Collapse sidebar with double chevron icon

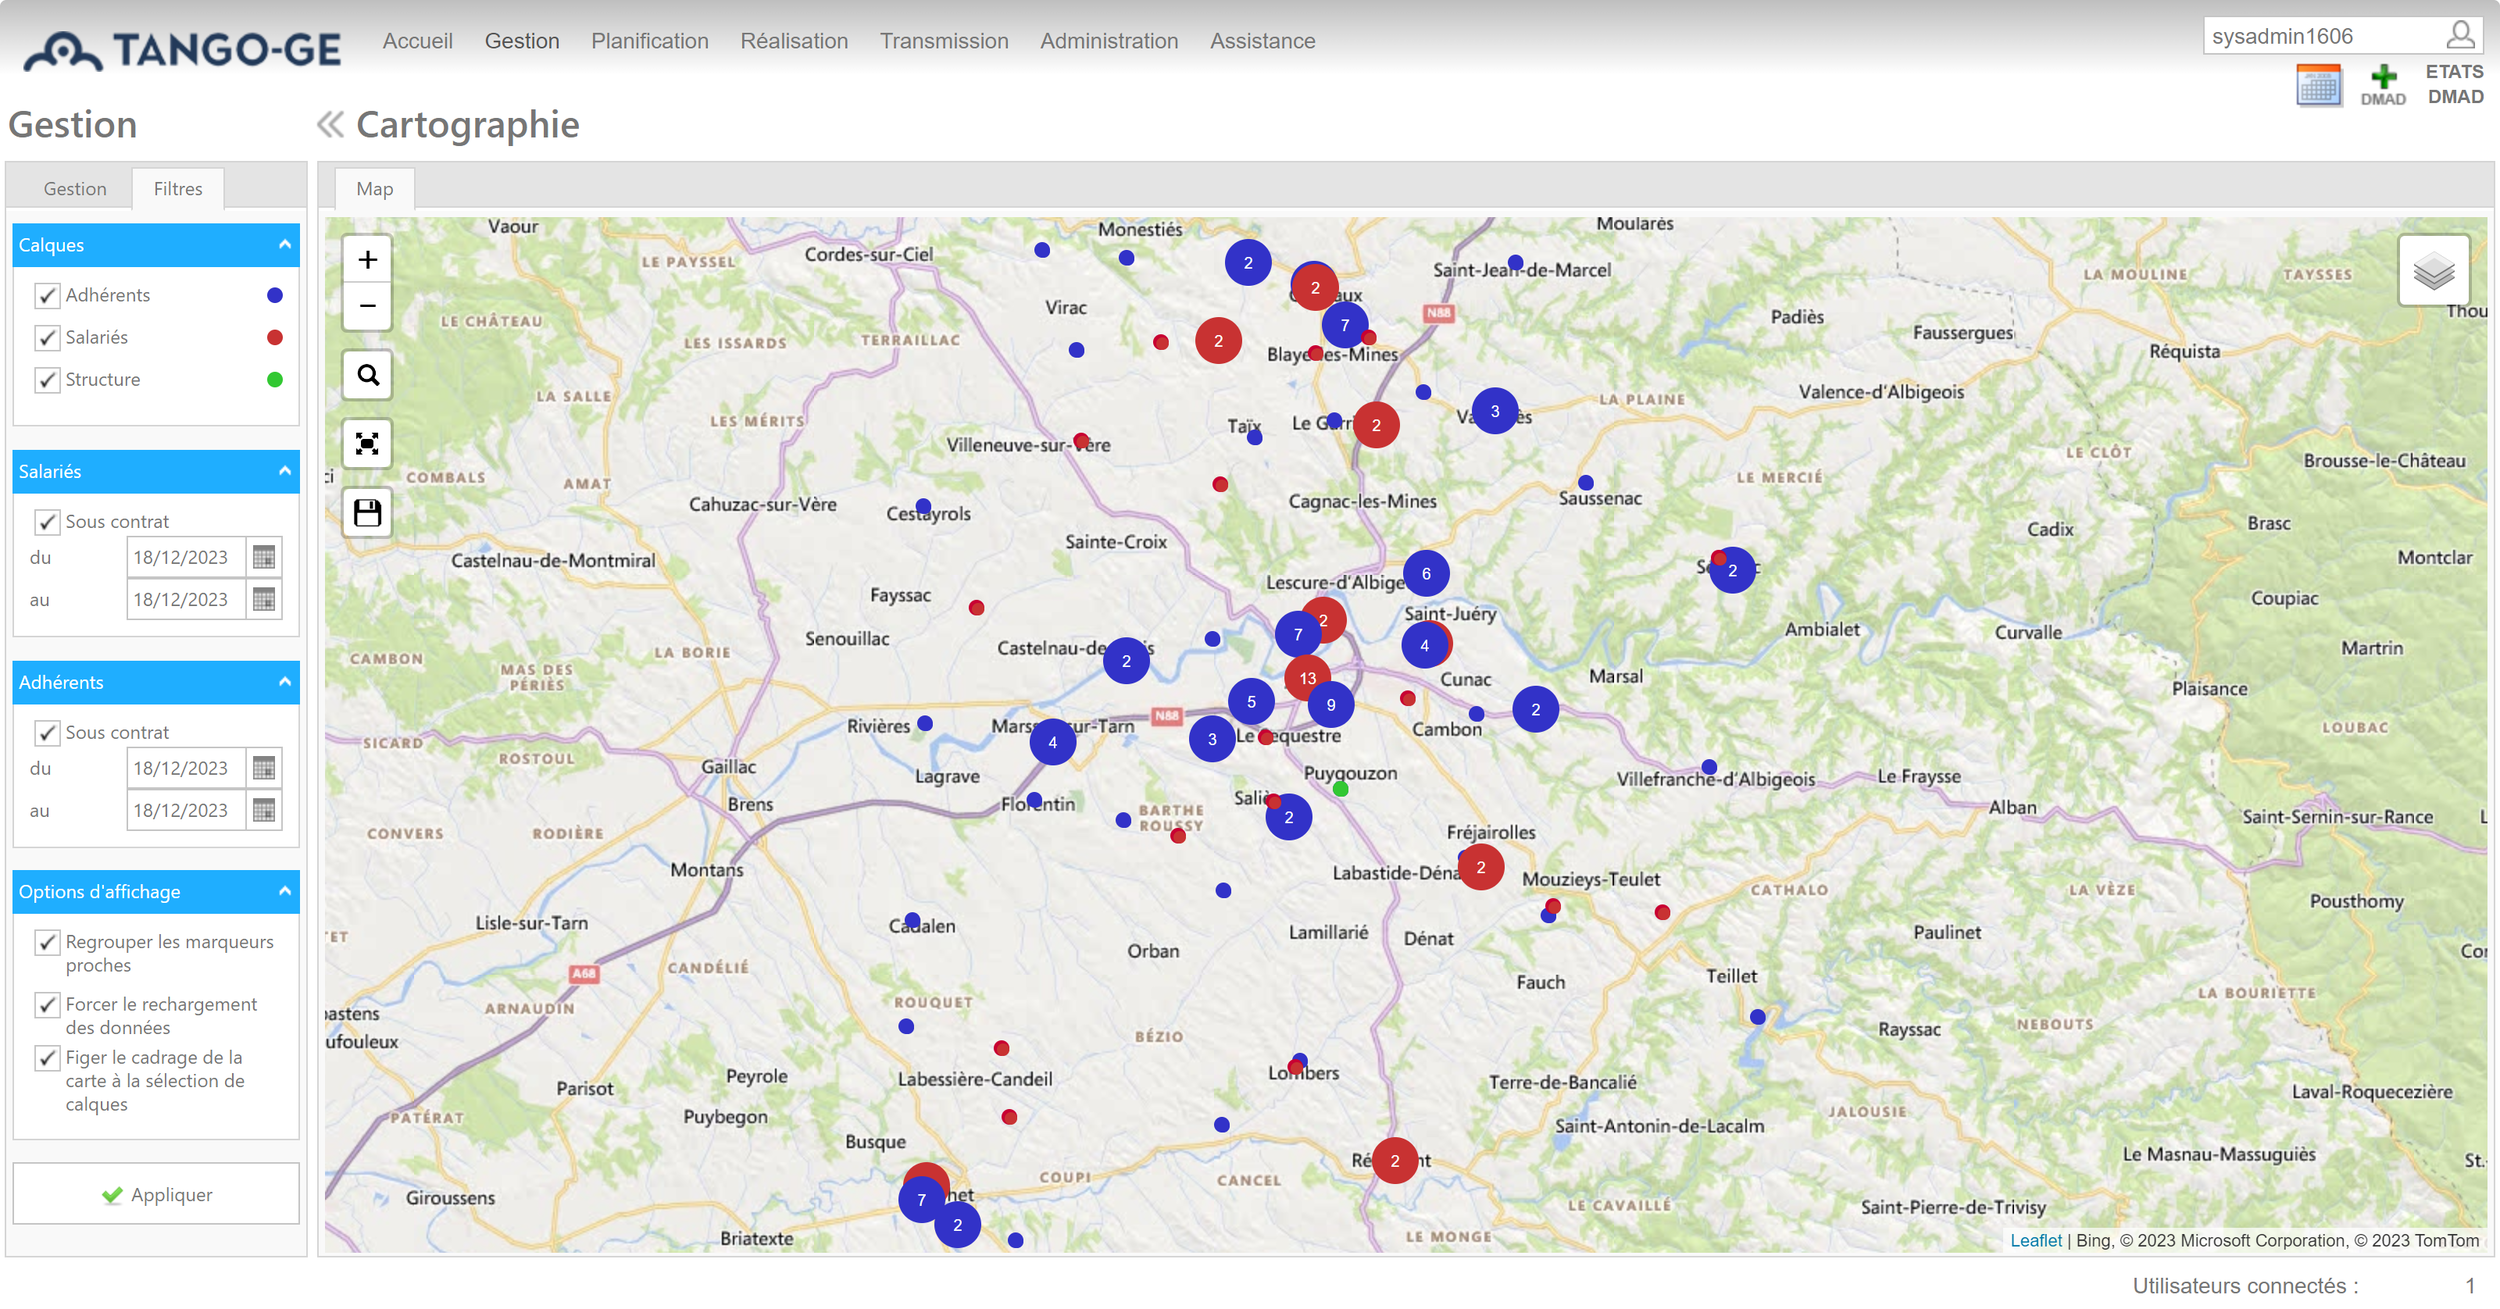[x=330, y=124]
